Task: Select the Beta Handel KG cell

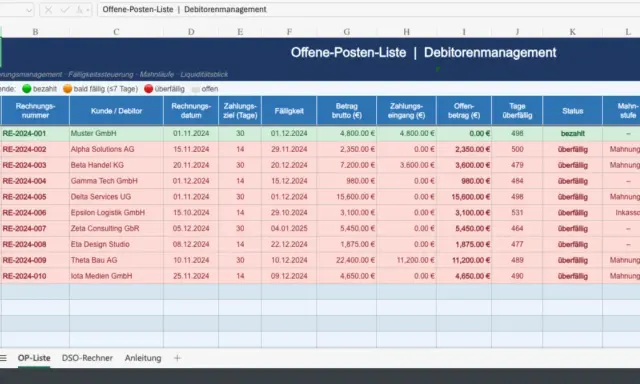Action: tap(116, 165)
